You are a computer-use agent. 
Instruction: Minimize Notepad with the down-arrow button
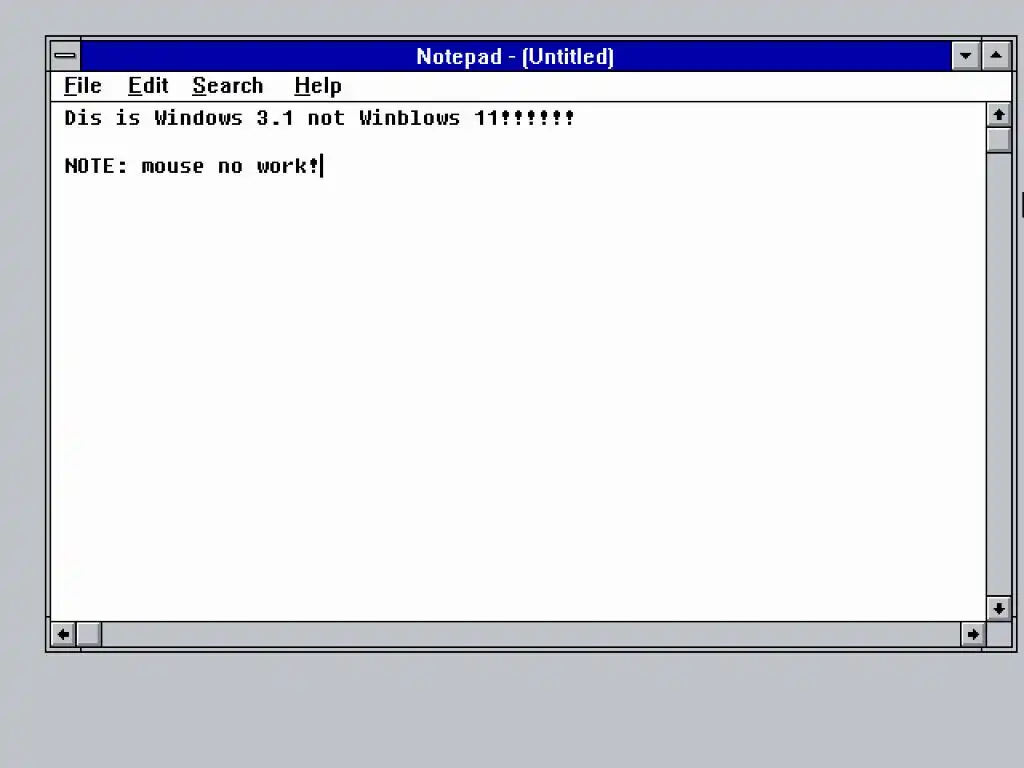[x=965, y=56]
